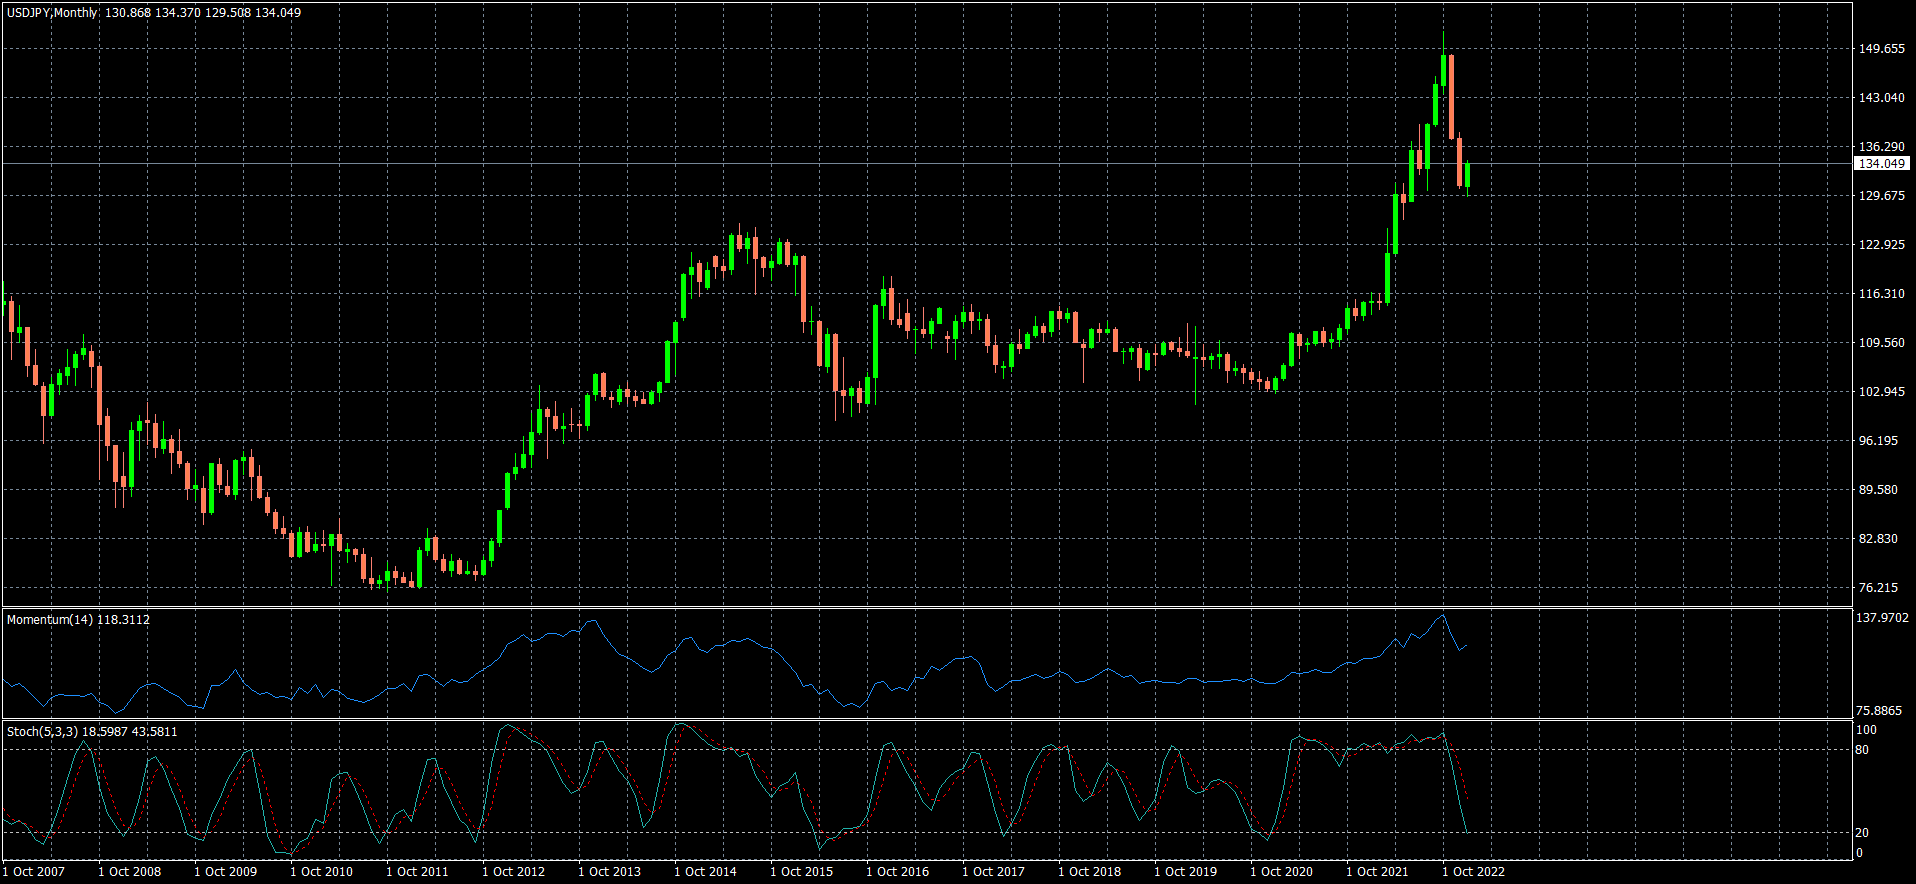Select the Stoch(5,3,3) indicator label
This screenshot has height=884, width=1916.
tap(42, 732)
